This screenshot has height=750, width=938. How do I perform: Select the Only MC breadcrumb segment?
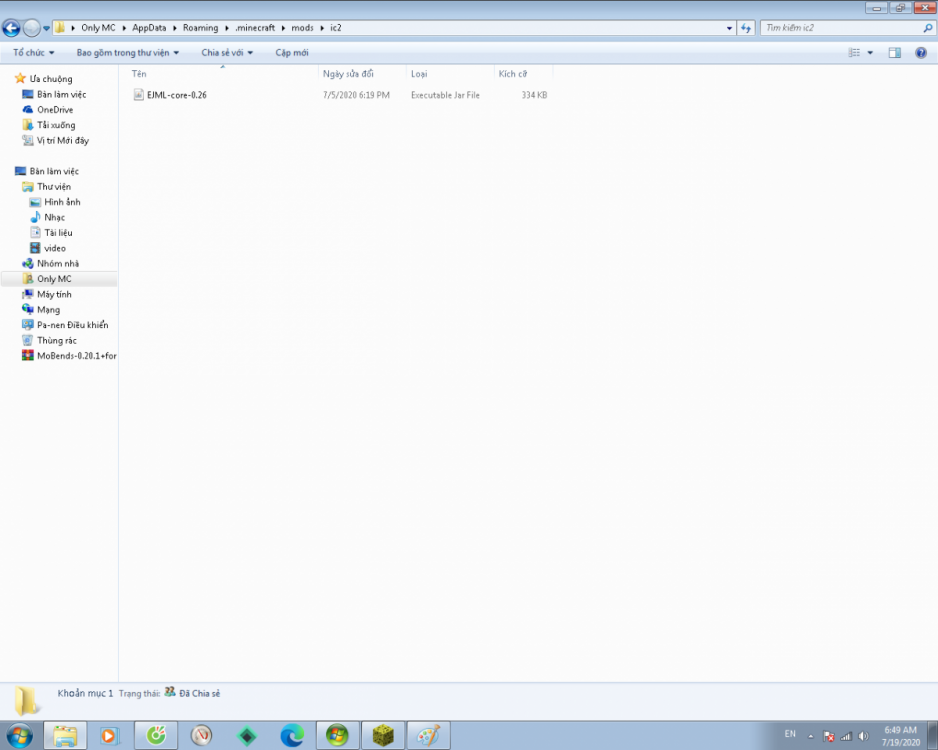pos(98,28)
